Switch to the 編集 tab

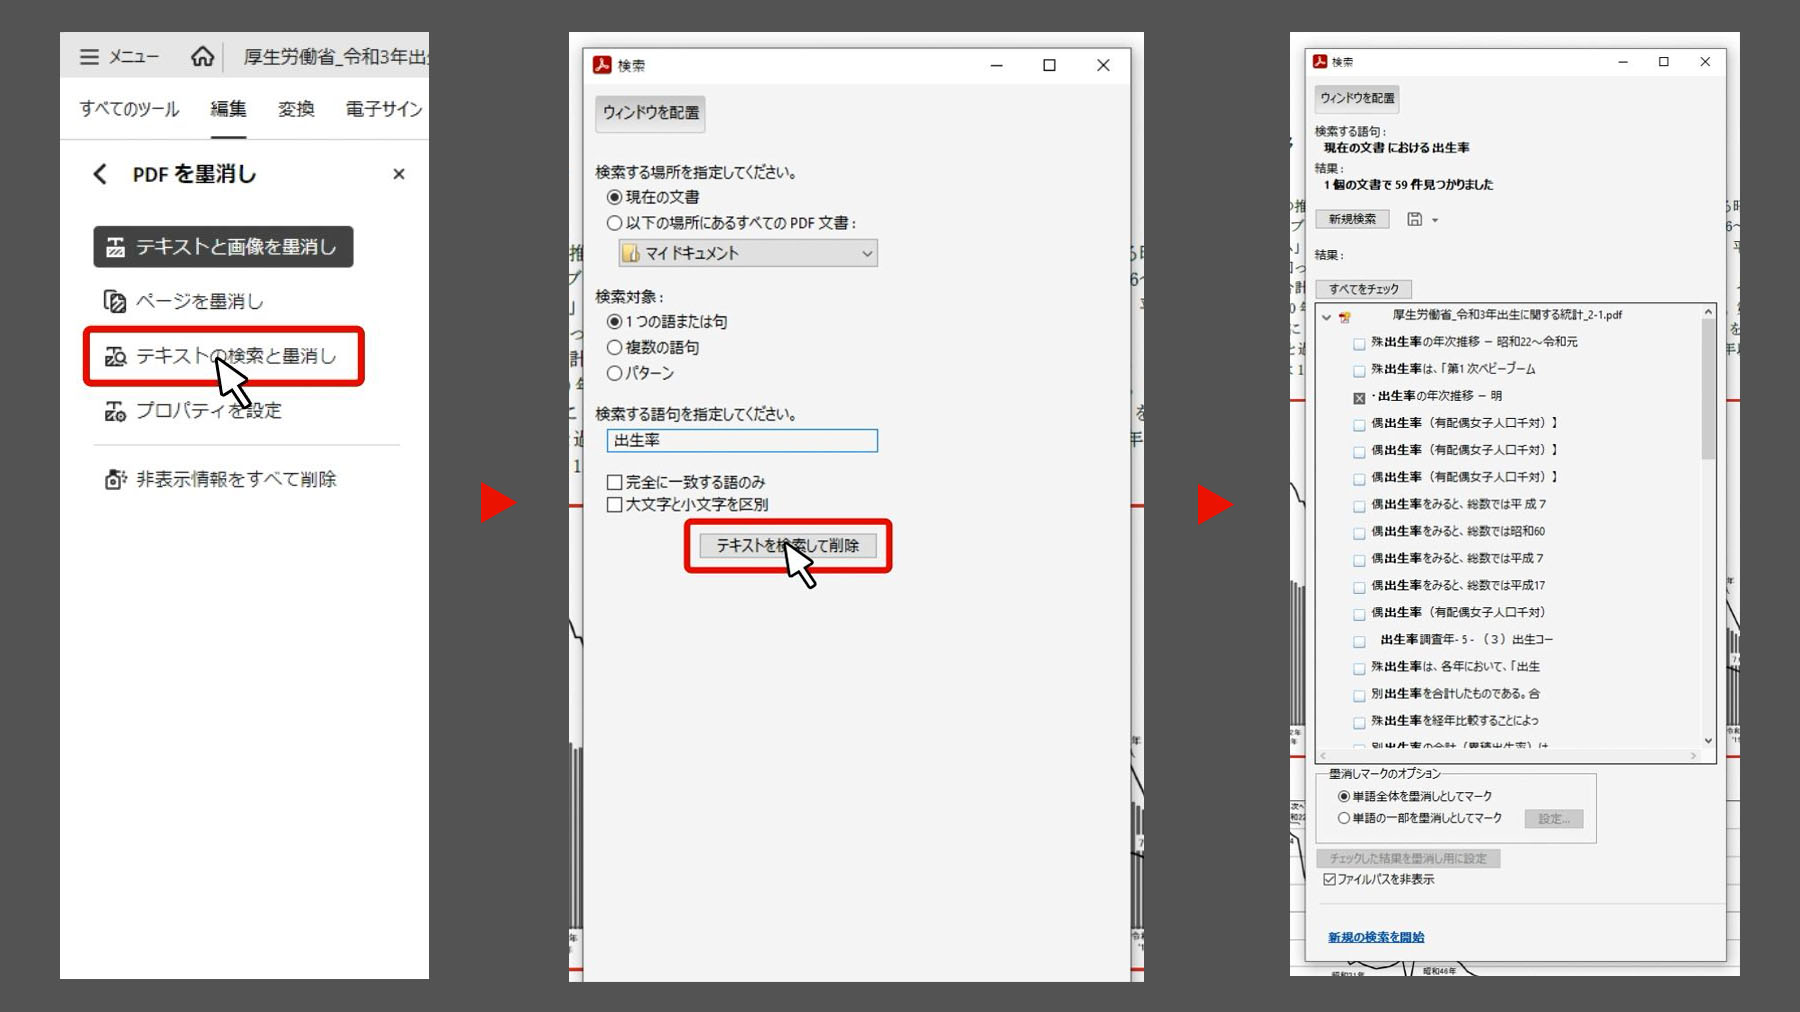[228, 109]
